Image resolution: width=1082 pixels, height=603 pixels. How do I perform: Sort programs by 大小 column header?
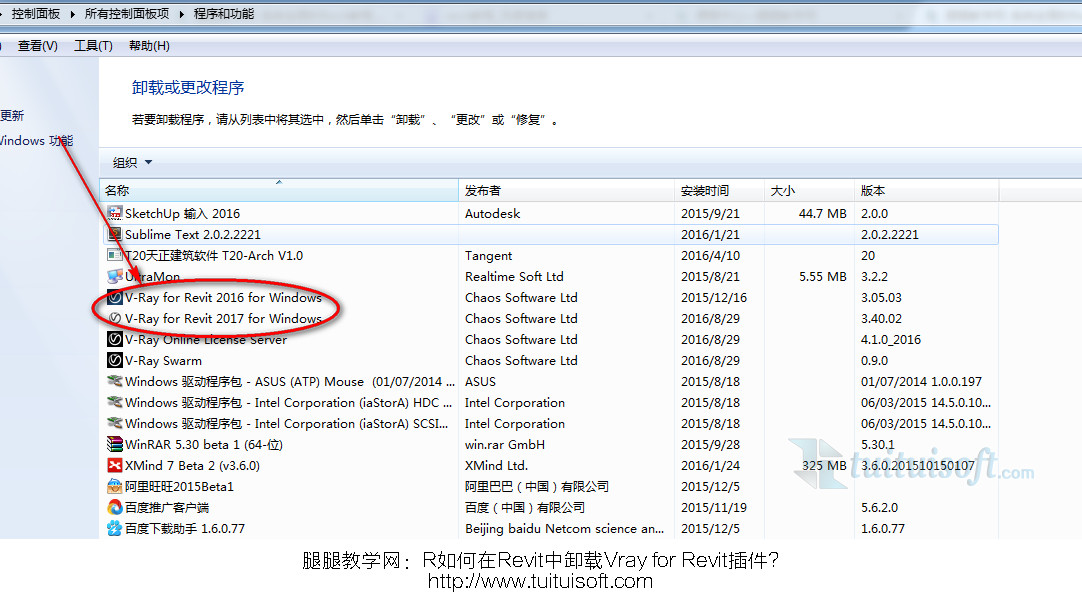pyautogui.click(x=782, y=190)
